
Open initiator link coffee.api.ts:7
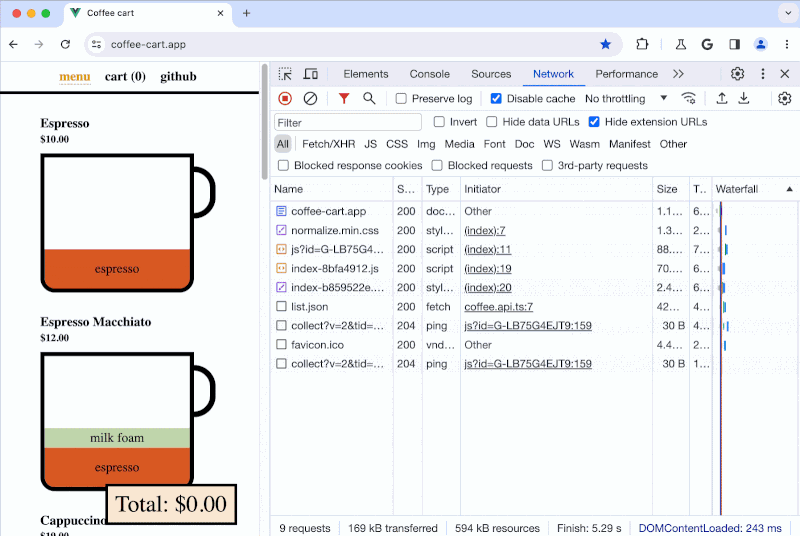click(x=498, y=307)
